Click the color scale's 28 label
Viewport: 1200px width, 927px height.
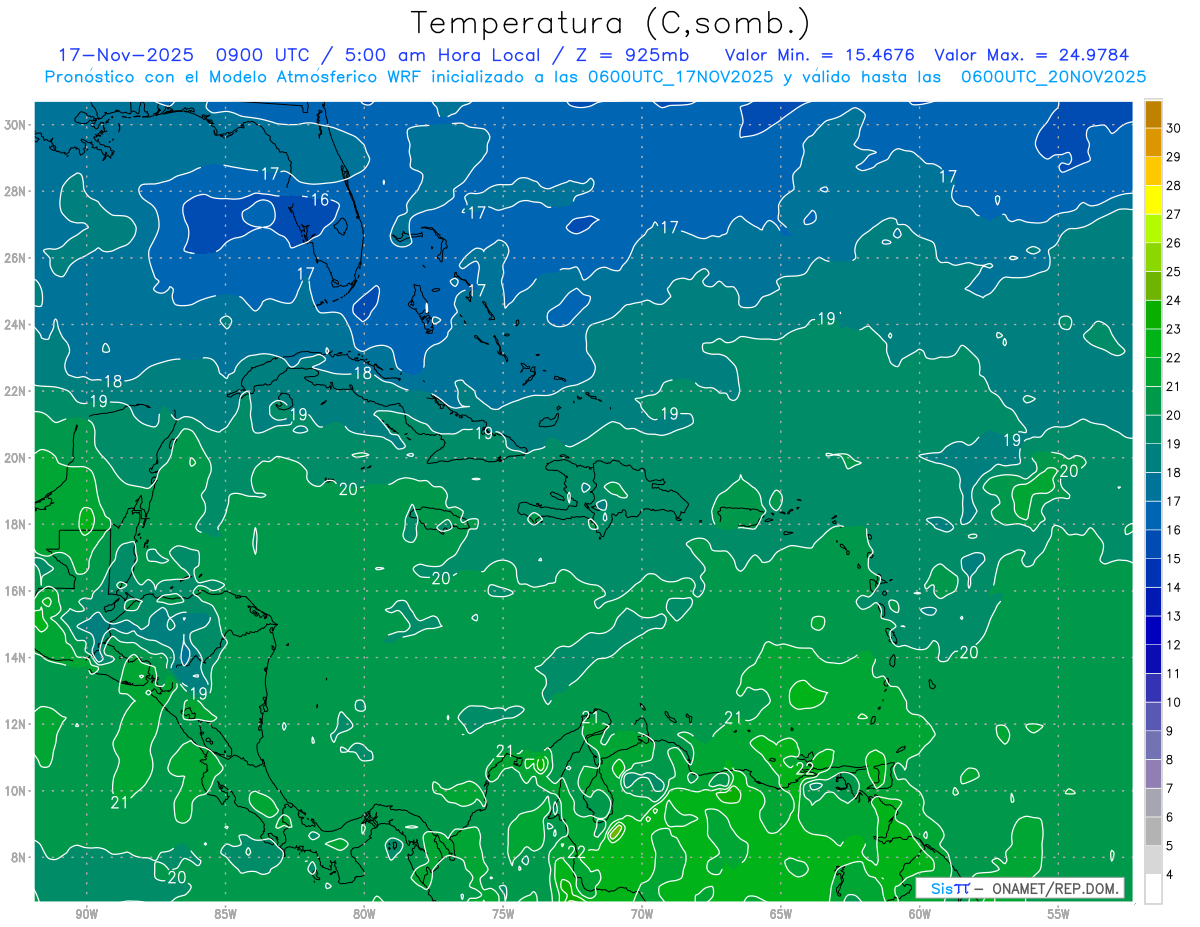click(1174, 185)
